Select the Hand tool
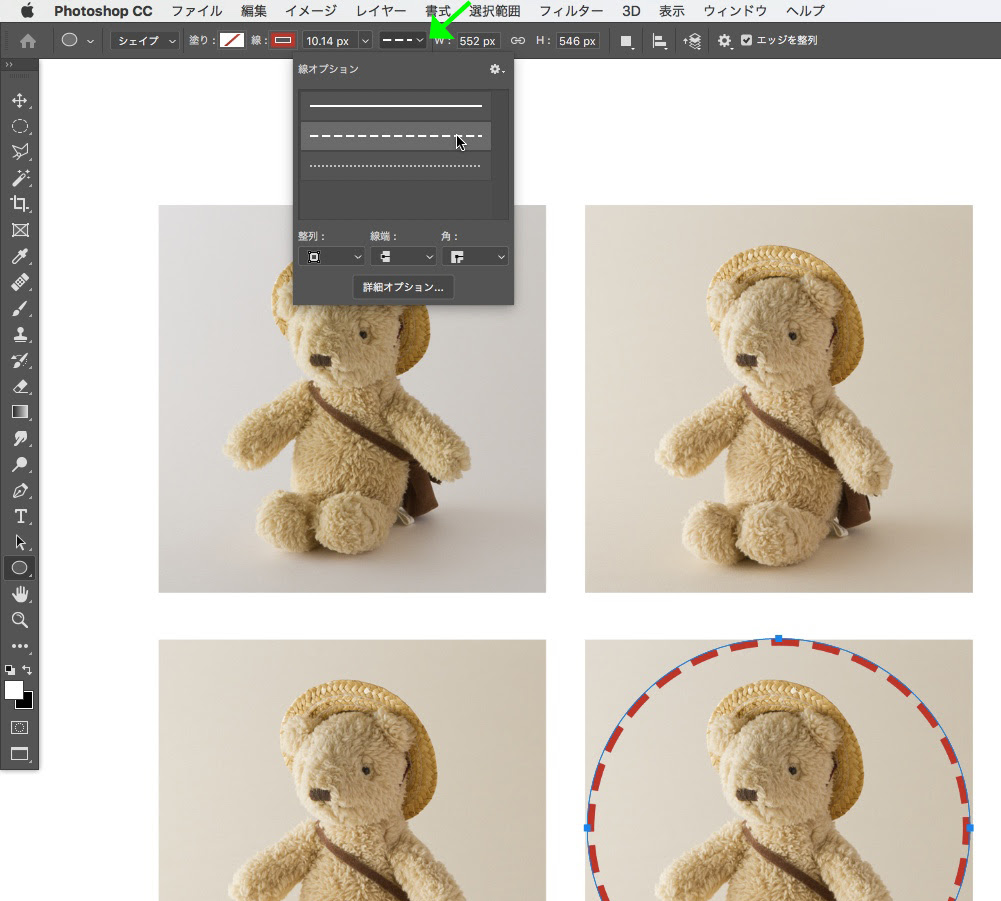The image size is (1001, 901). pos(20,594)
